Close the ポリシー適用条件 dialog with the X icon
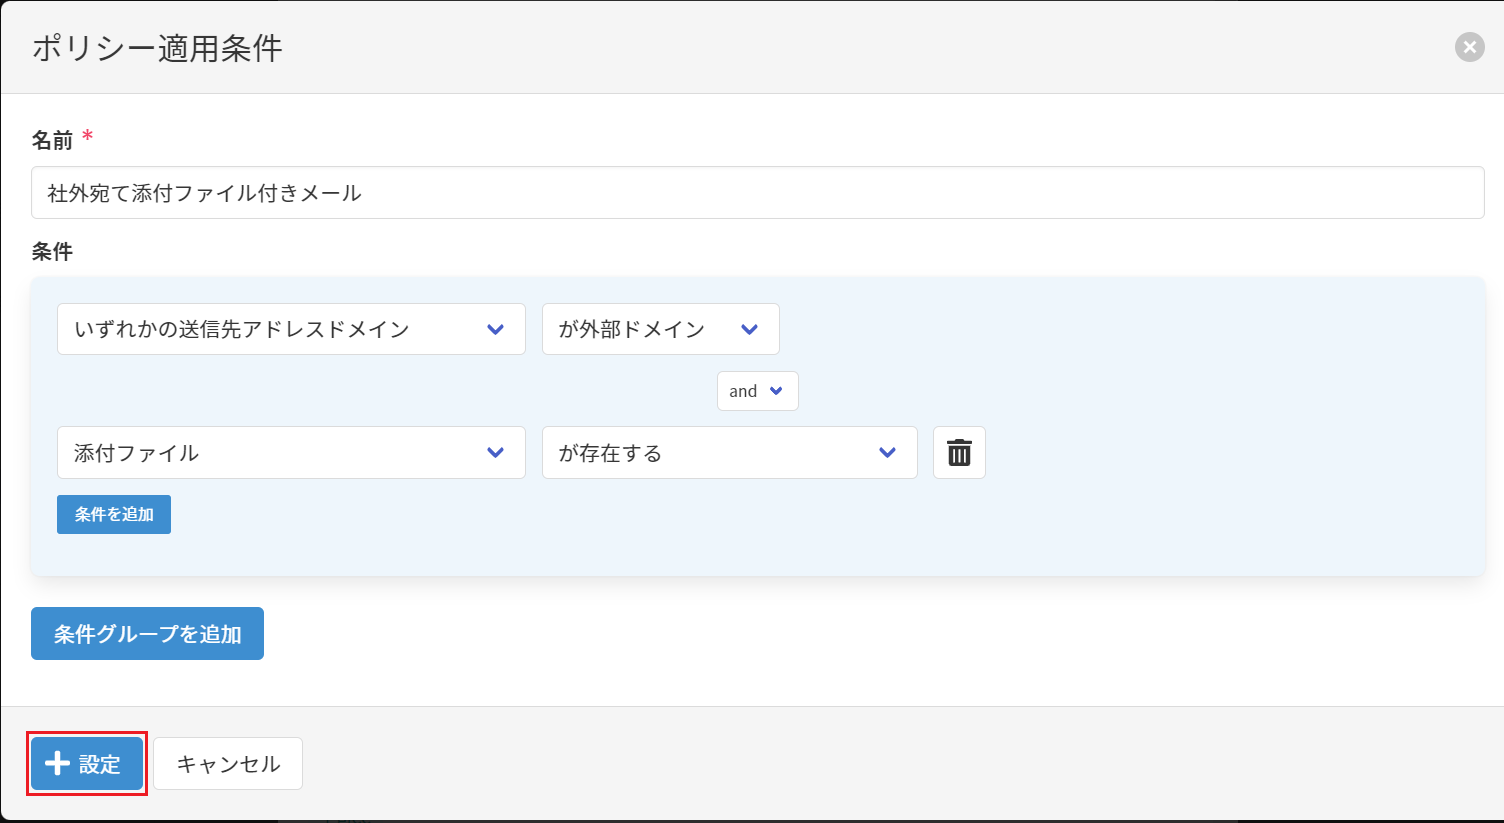 coord(1469,47)
